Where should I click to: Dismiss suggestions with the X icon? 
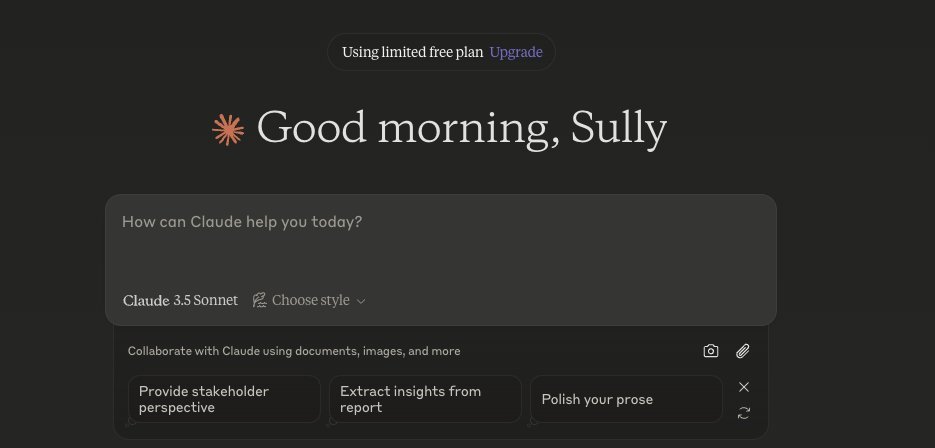[x=743, y=387]
